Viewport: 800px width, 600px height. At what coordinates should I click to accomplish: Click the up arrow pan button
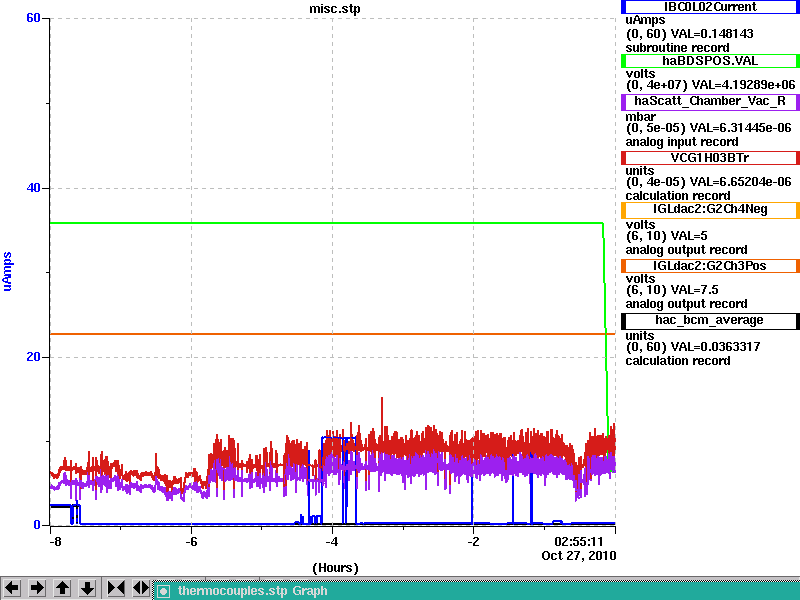click(63, 588)
